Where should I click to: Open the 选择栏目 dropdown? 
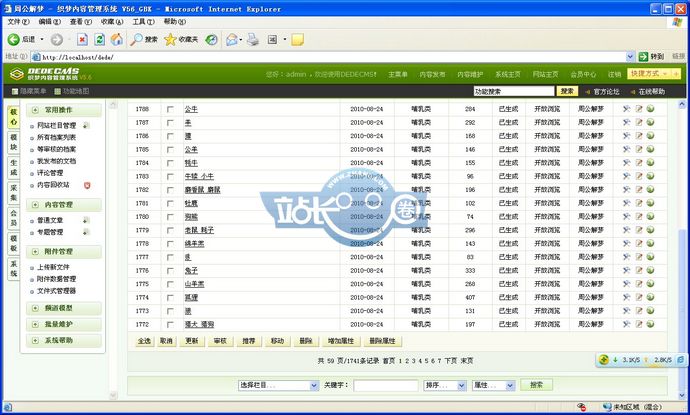pyautogui.click(x=279, y=386)
